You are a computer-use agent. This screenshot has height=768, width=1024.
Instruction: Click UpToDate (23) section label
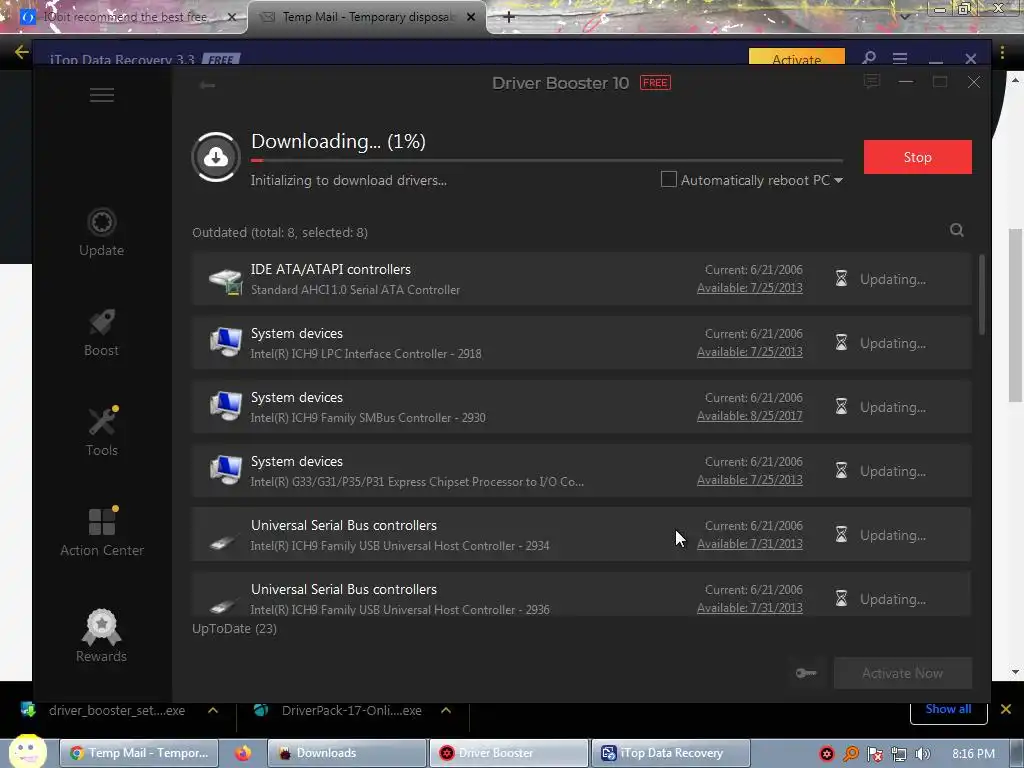coord(234,628)
